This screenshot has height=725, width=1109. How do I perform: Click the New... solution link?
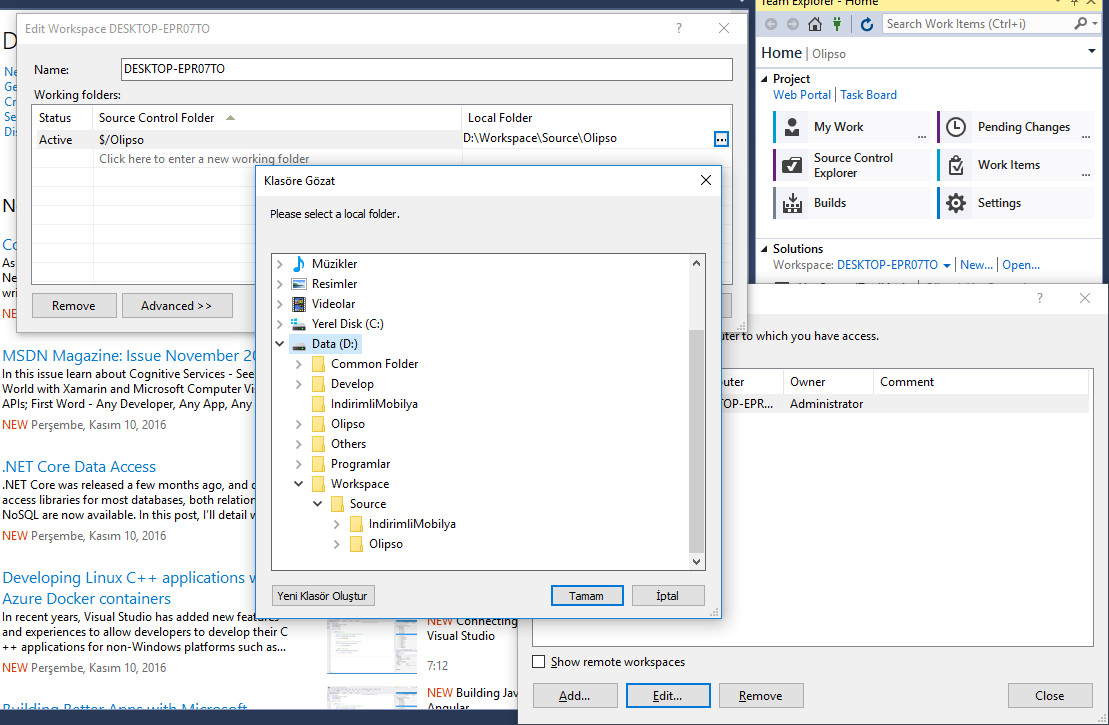[x=976, y=265]
